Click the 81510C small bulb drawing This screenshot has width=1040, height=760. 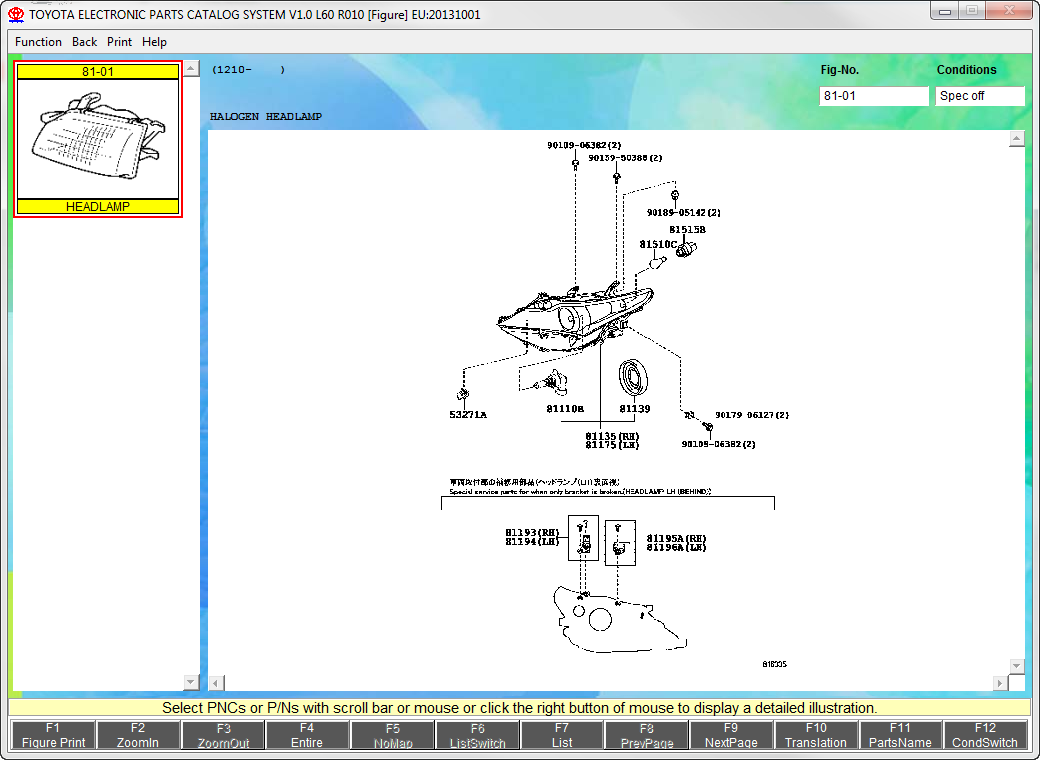click(658, 263)
